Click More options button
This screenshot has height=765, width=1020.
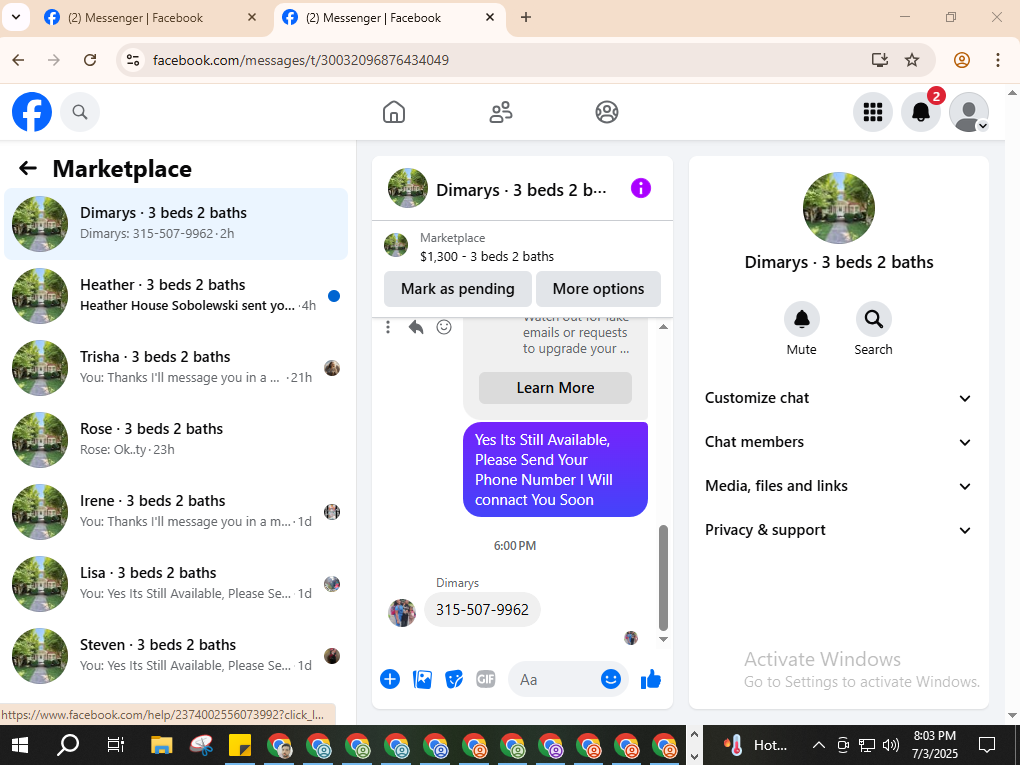click(598, 289)
